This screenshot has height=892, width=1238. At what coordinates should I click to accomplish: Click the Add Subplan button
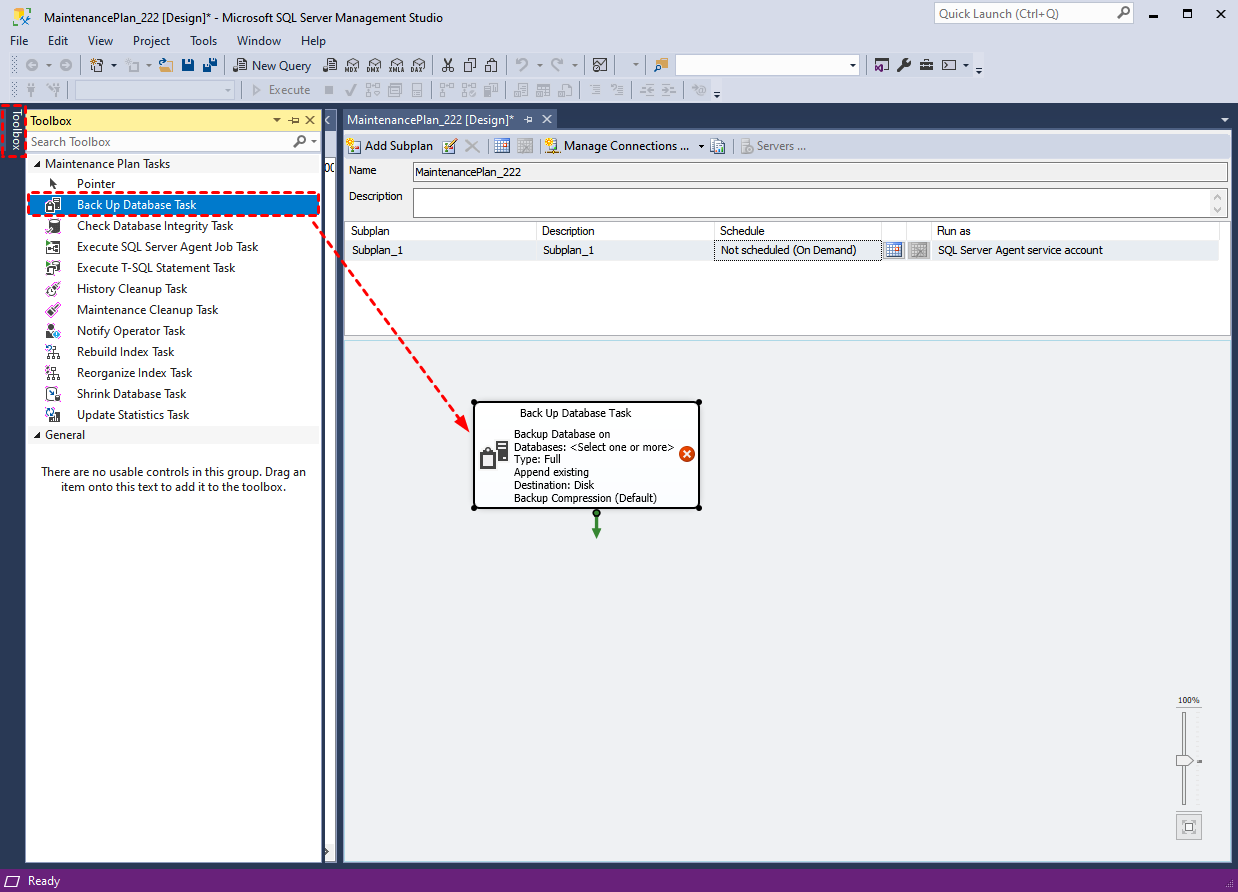390,146
